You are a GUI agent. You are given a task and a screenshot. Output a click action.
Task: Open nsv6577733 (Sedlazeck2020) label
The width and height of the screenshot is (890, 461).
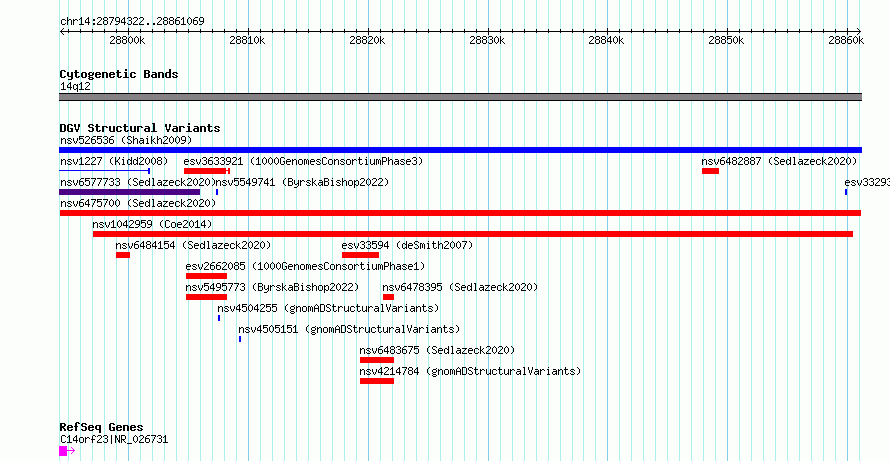click(x=137, y=182)
